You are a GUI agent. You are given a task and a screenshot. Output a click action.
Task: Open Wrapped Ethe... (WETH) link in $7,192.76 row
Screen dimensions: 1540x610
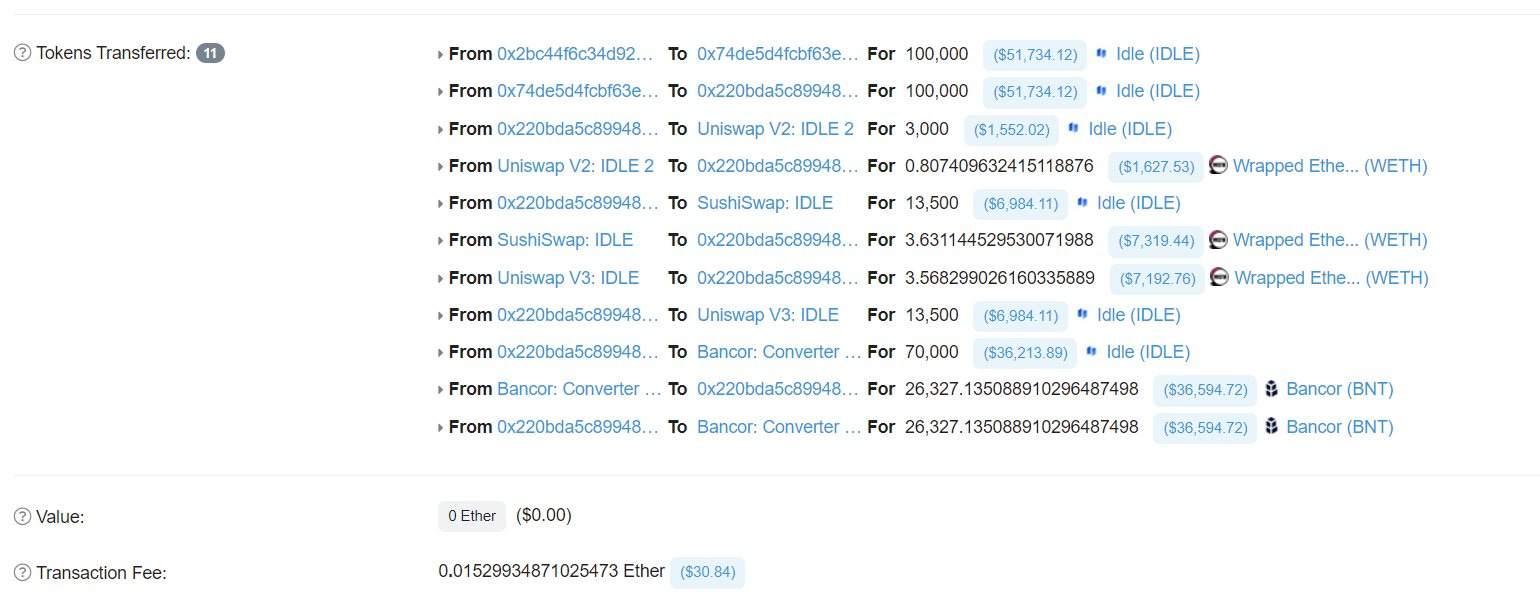point(1332,278)
